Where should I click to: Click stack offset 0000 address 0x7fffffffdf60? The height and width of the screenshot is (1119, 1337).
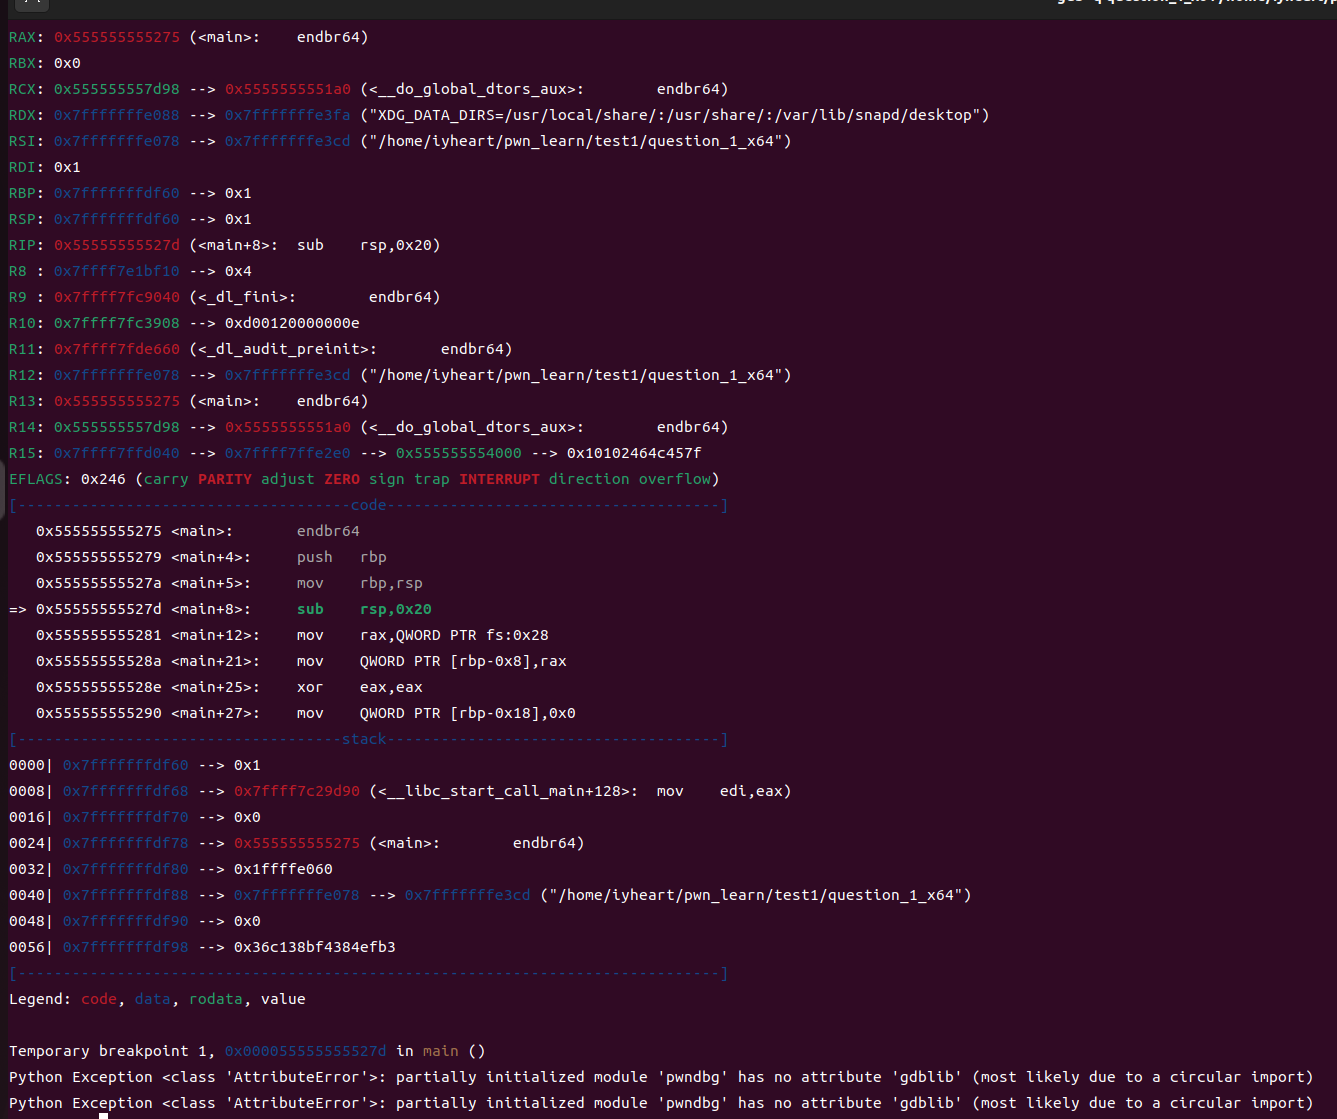tap(126, 765)
